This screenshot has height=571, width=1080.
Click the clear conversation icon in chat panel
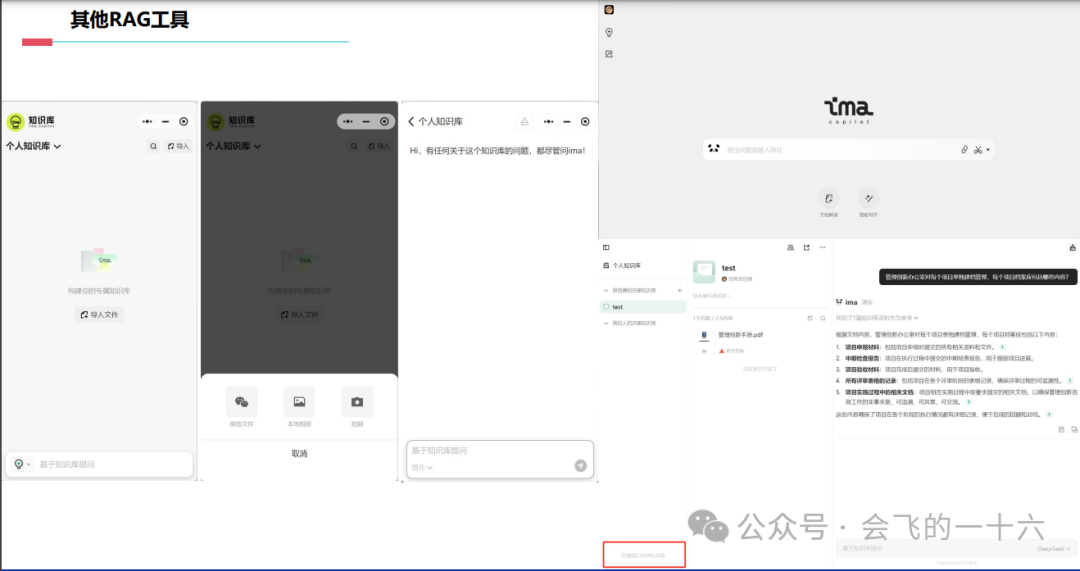pos(524,121)
